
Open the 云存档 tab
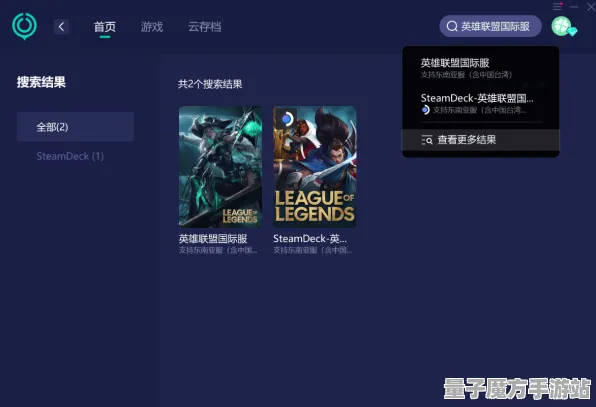[204, 27]
